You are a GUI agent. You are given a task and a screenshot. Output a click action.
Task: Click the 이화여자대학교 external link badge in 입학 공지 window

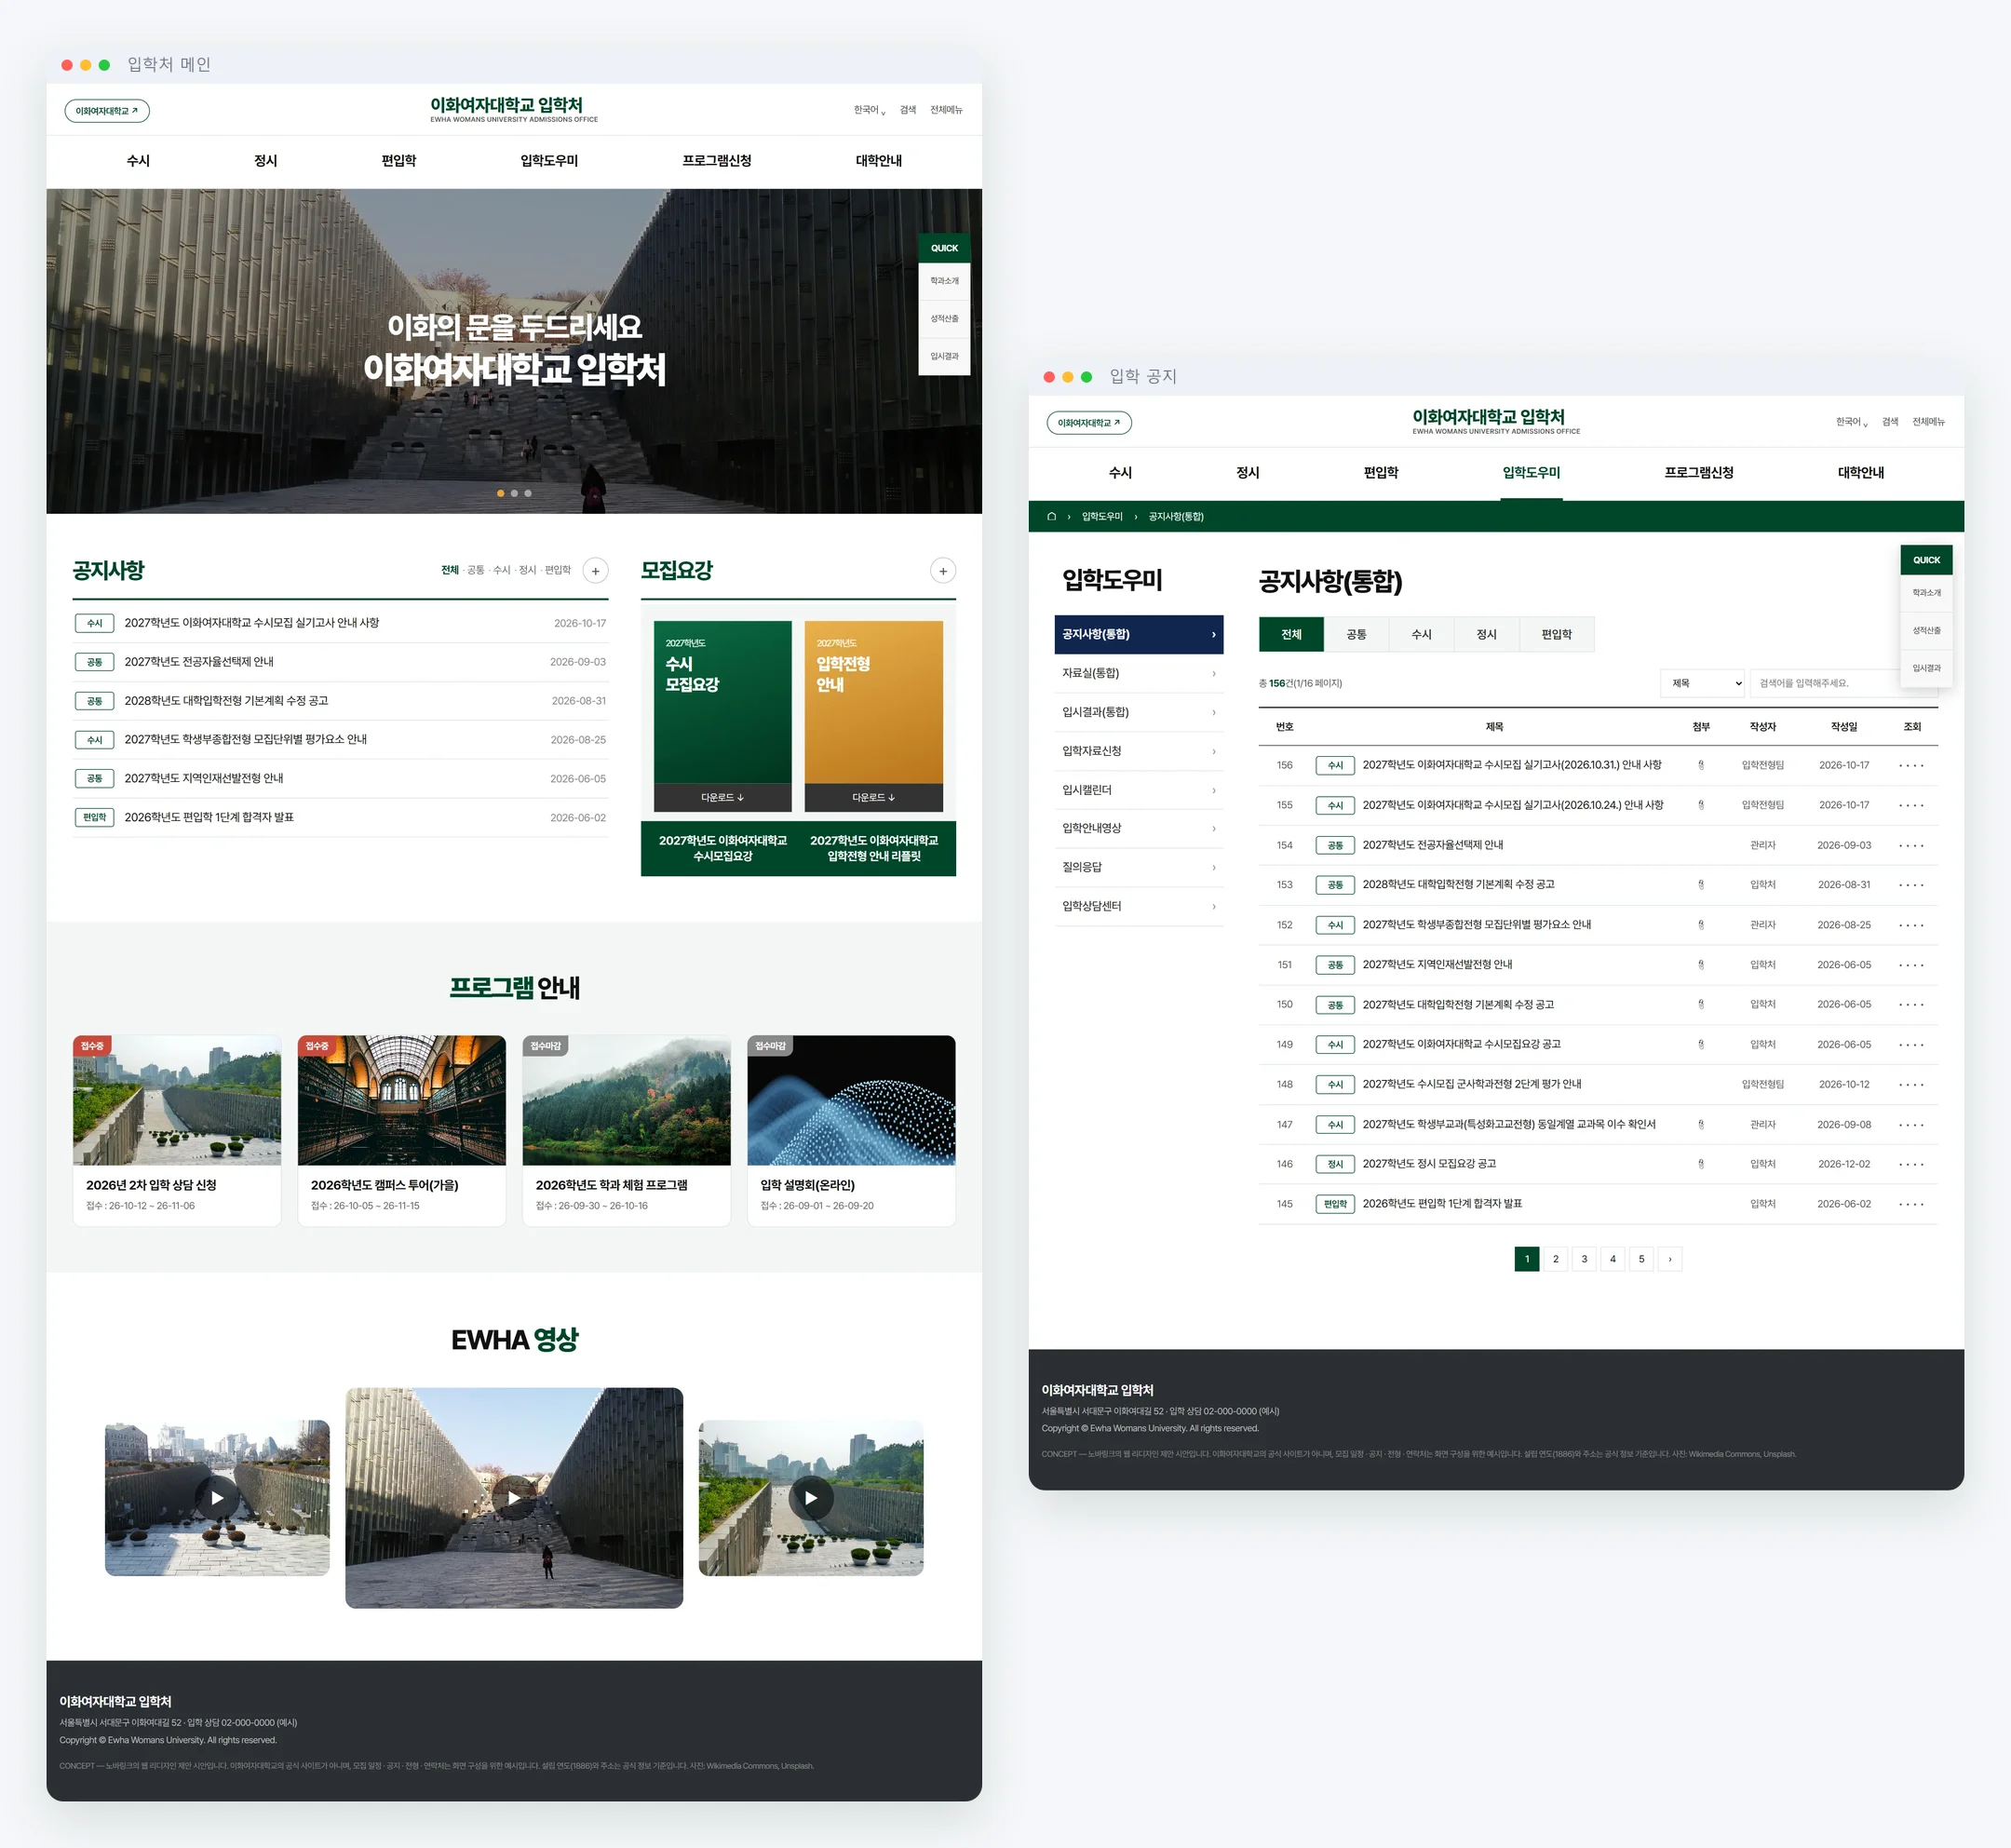[x=1089, y=423]
